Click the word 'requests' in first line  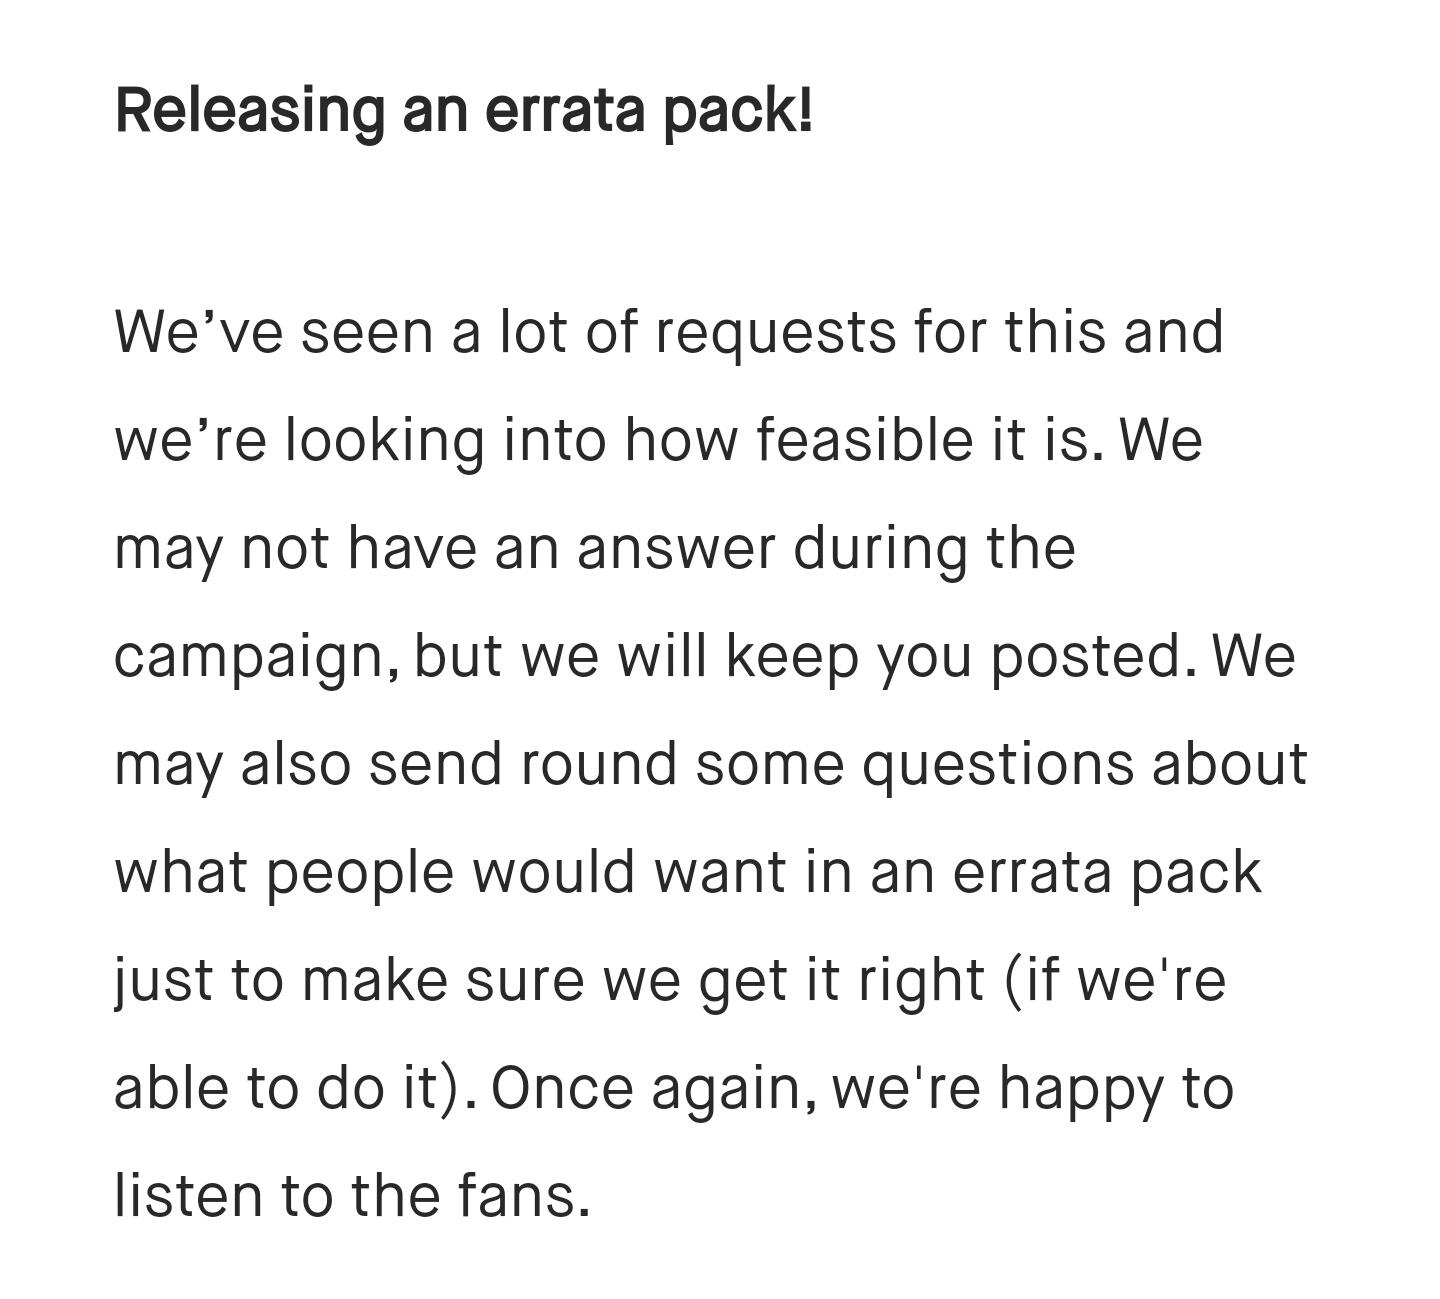point(776,331)
